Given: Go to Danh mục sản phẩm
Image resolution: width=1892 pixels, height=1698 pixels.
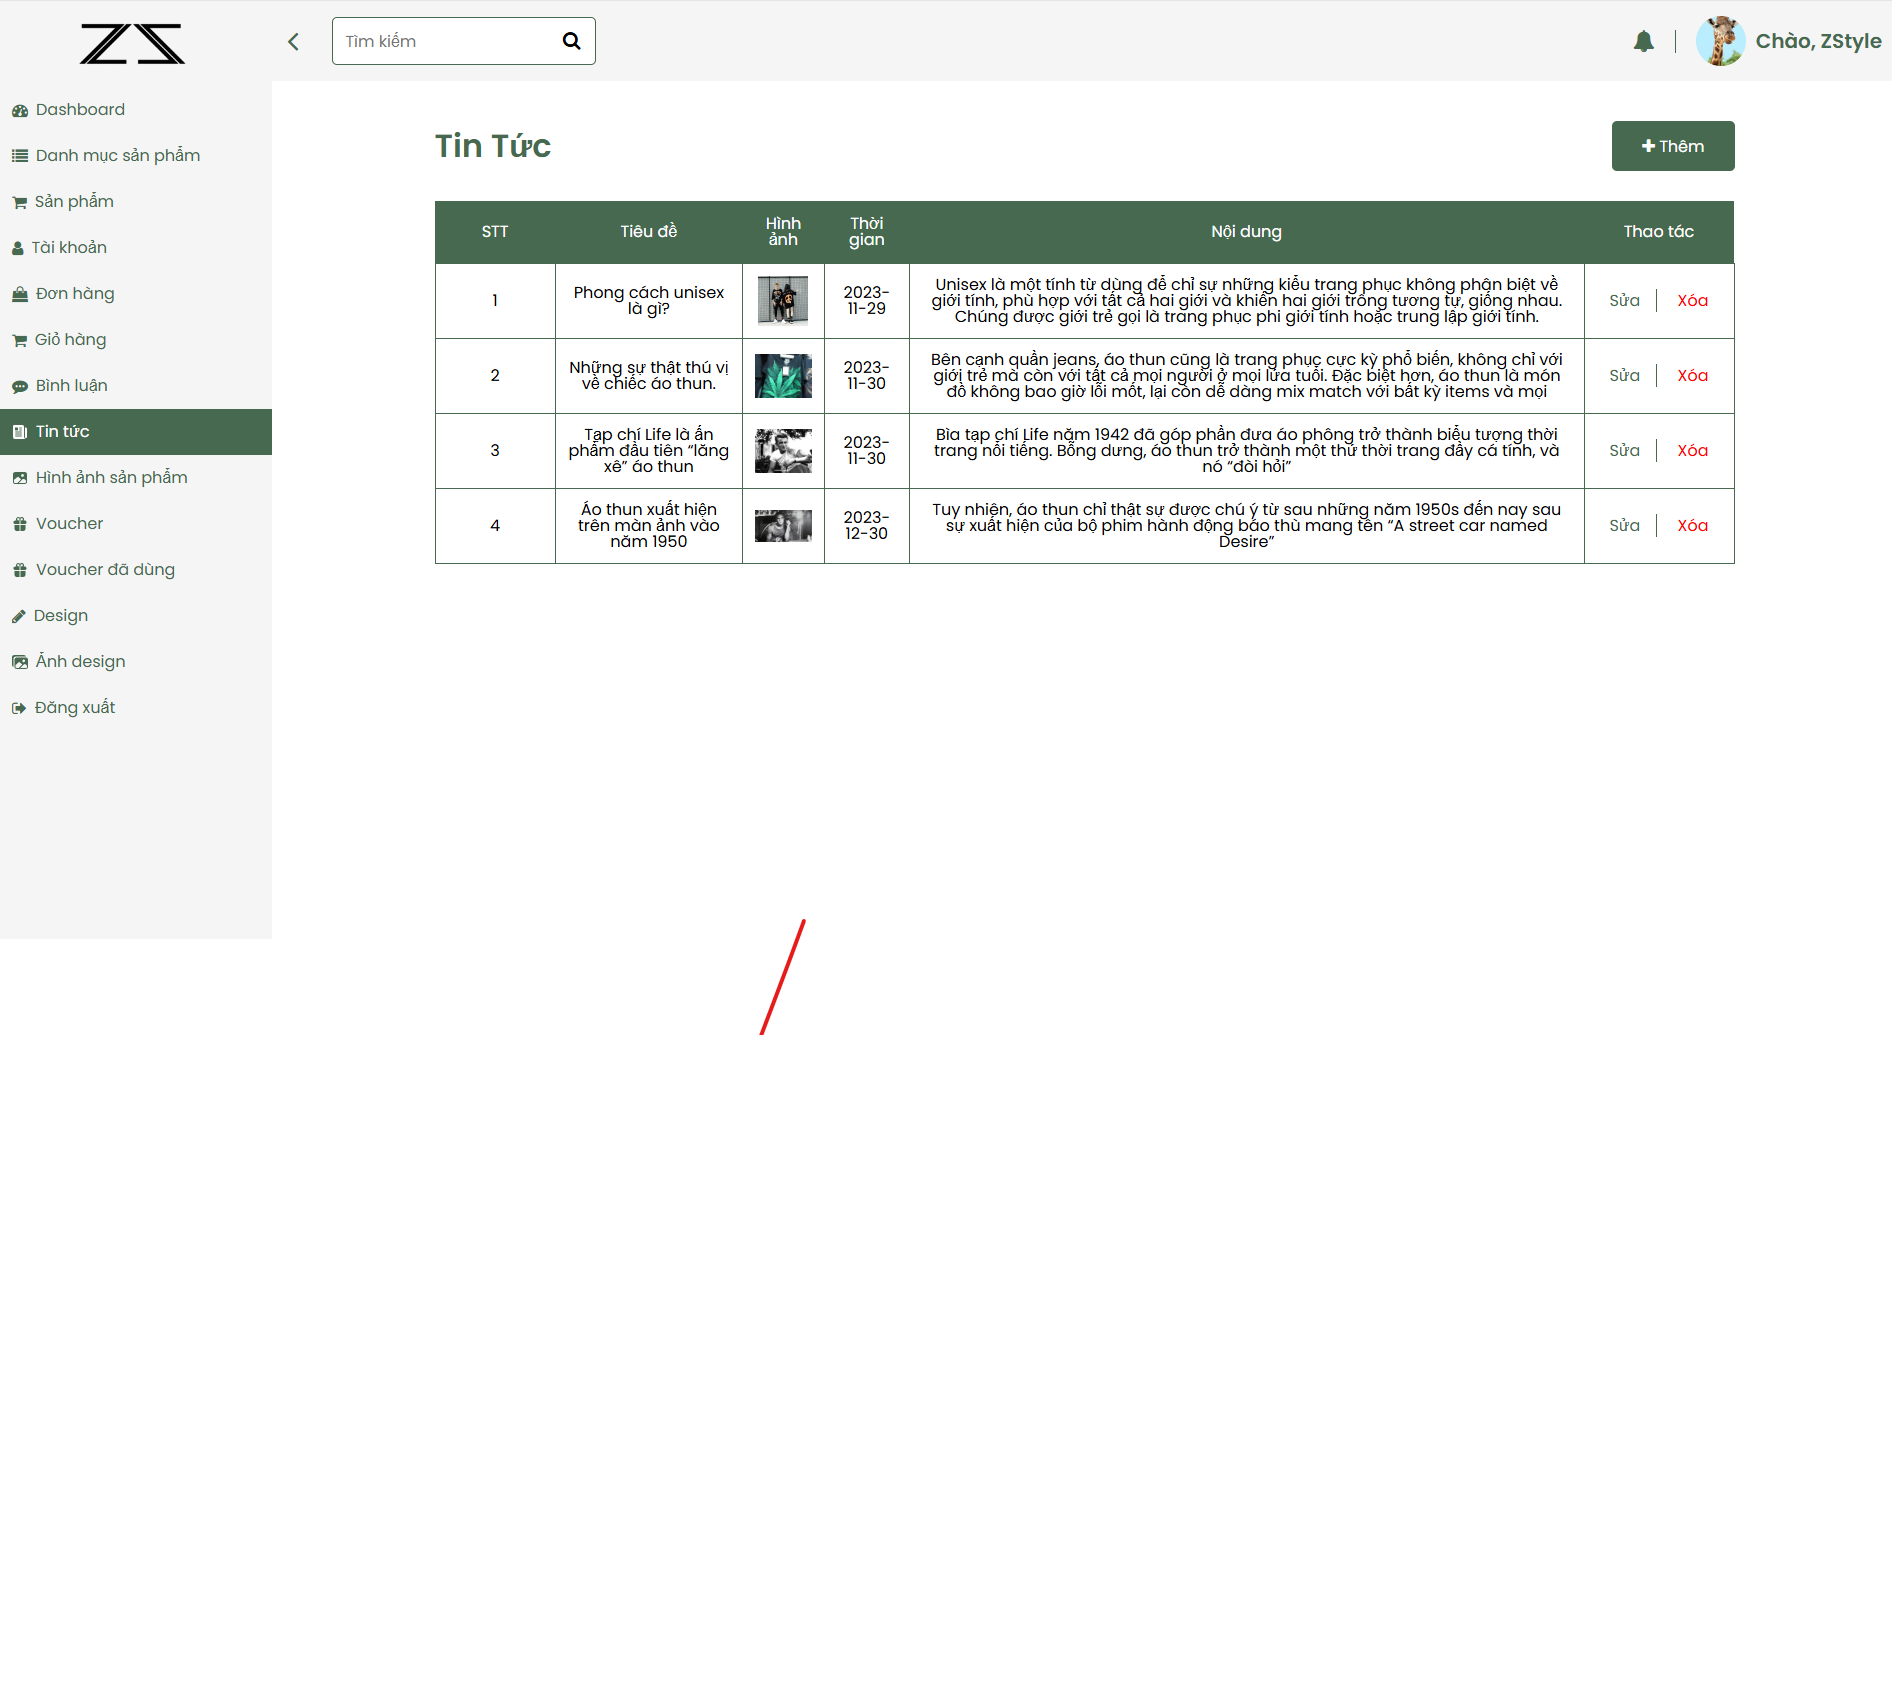Looking at the screenshot, I should pos(117,156).
